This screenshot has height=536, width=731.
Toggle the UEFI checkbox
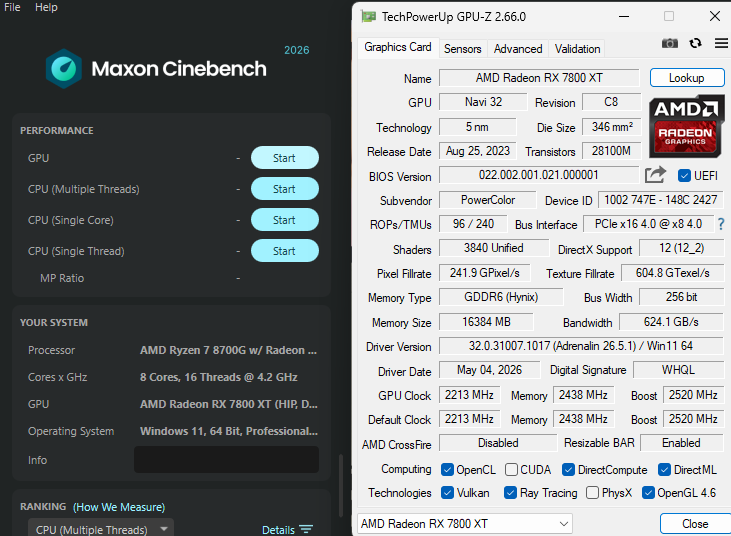tap(684, 176)
